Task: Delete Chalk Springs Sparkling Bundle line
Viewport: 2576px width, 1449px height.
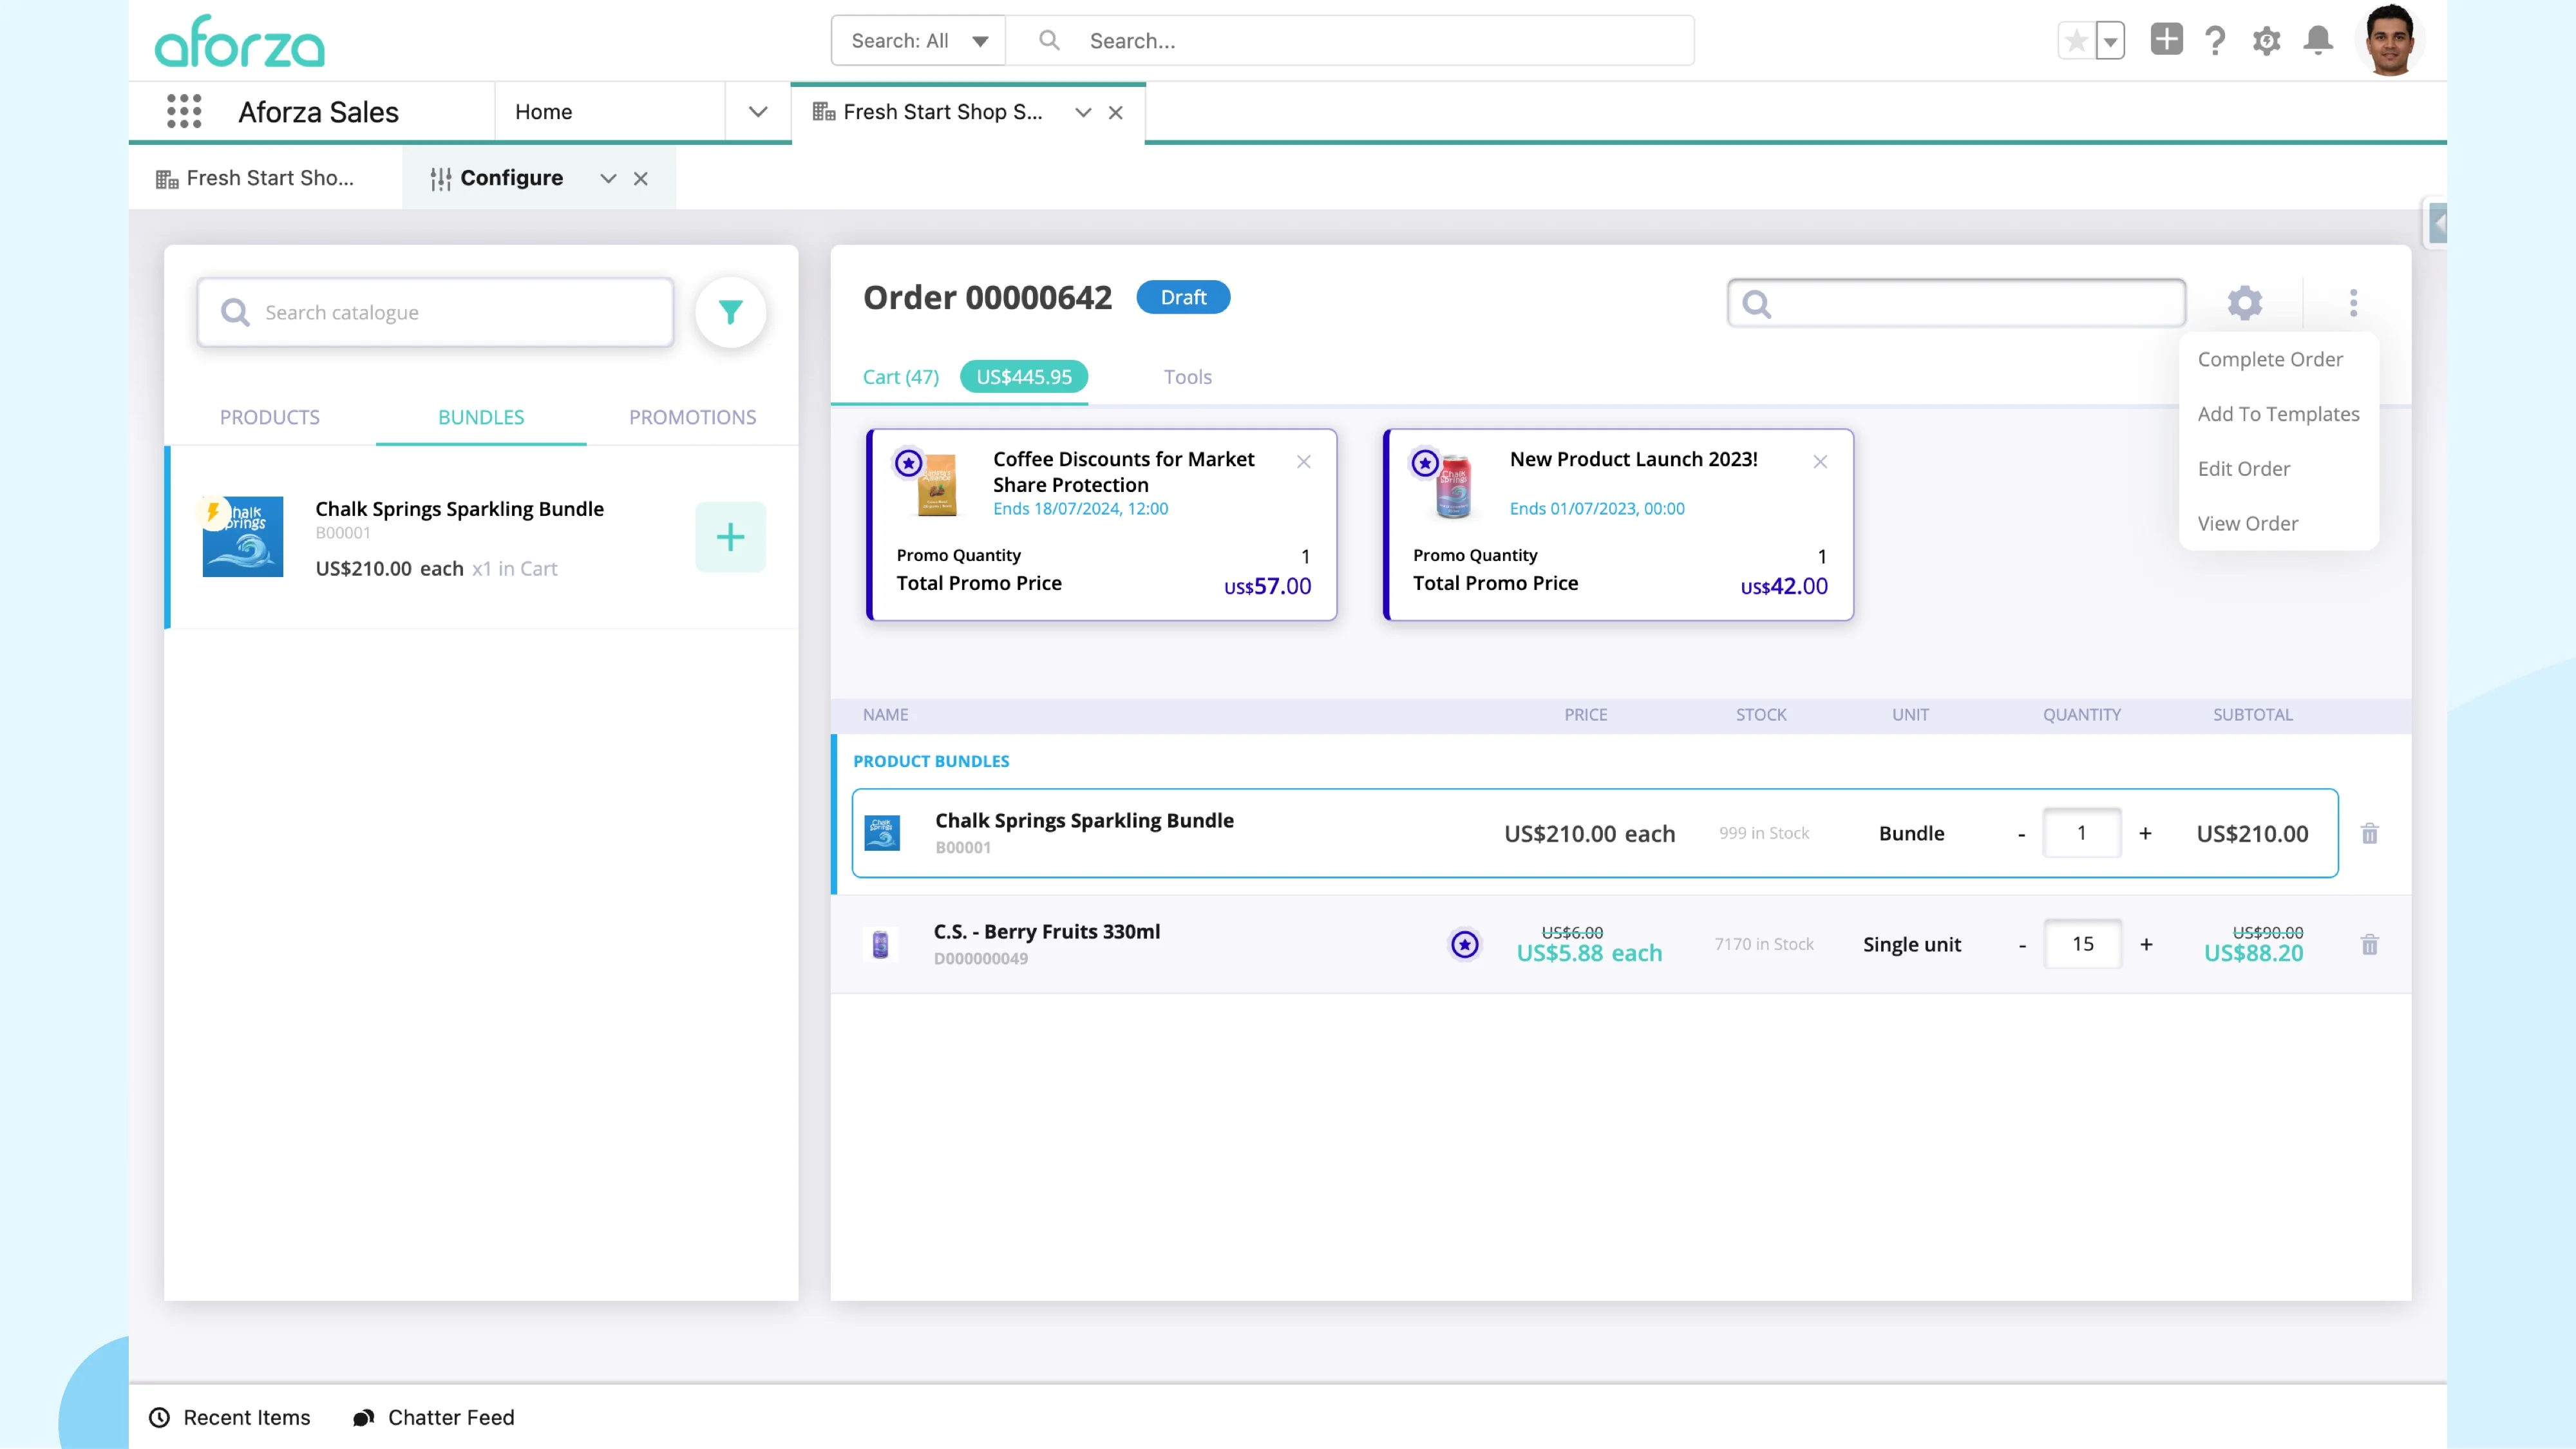Action: [2370, 834]
